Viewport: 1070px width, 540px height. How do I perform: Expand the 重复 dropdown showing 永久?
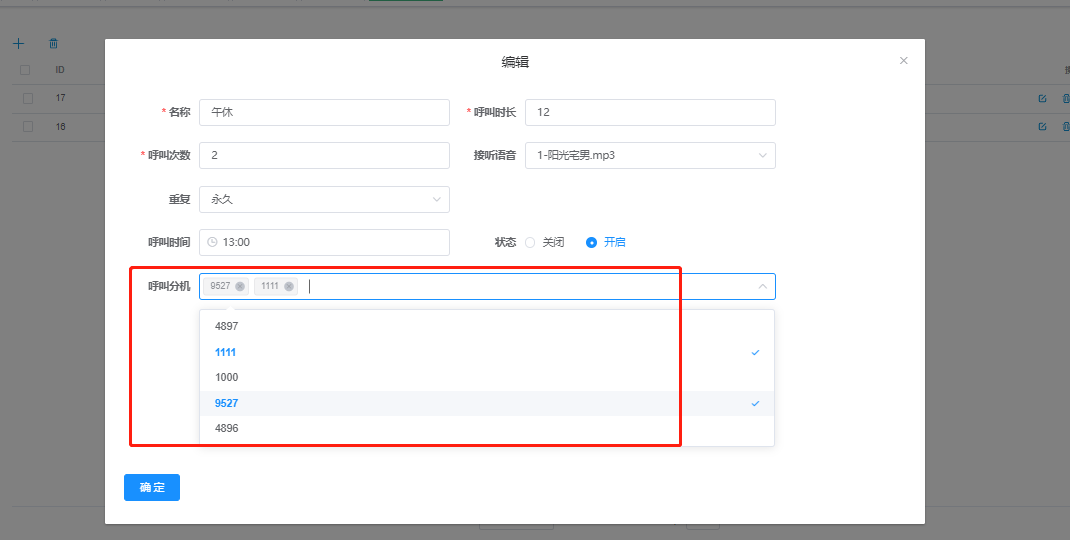click(324, 199)
